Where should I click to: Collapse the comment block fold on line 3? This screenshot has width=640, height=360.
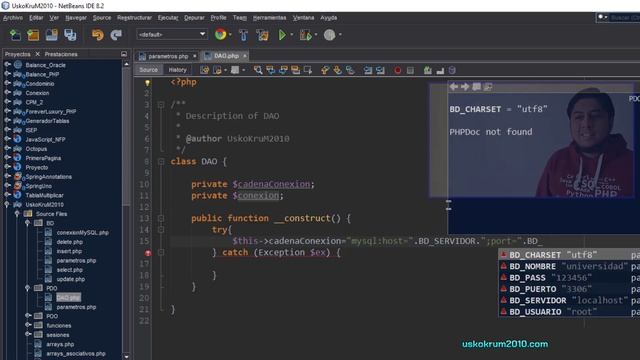[x=161, y=105]
